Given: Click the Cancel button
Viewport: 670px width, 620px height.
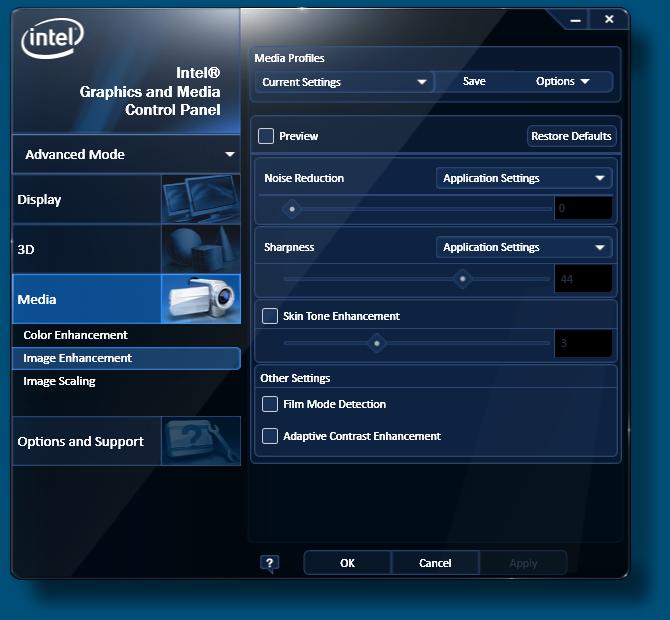Looking at the screenshot, I should pyautogui.click(x=435, y=563).
